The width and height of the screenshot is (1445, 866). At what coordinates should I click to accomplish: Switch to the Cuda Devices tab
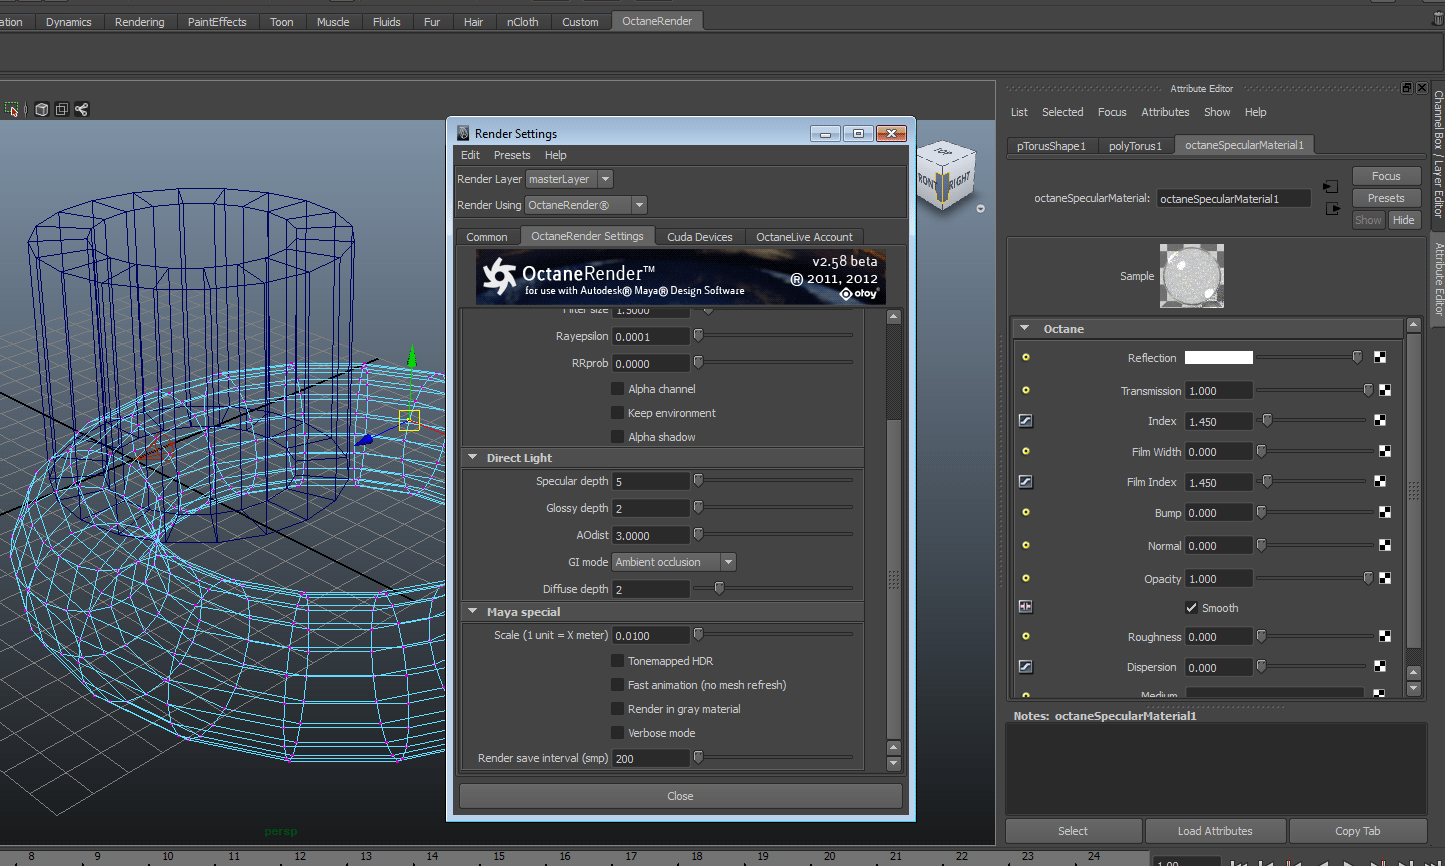tap(699, 237)
